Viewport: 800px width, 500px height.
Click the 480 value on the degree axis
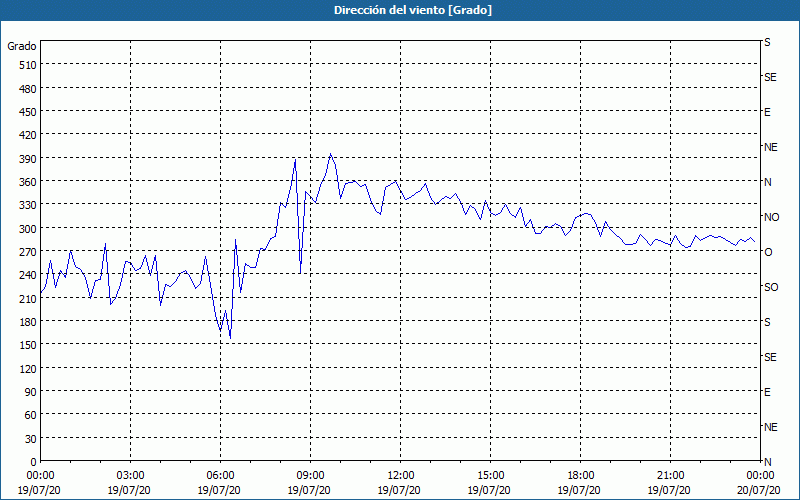(x=28, y=89)
